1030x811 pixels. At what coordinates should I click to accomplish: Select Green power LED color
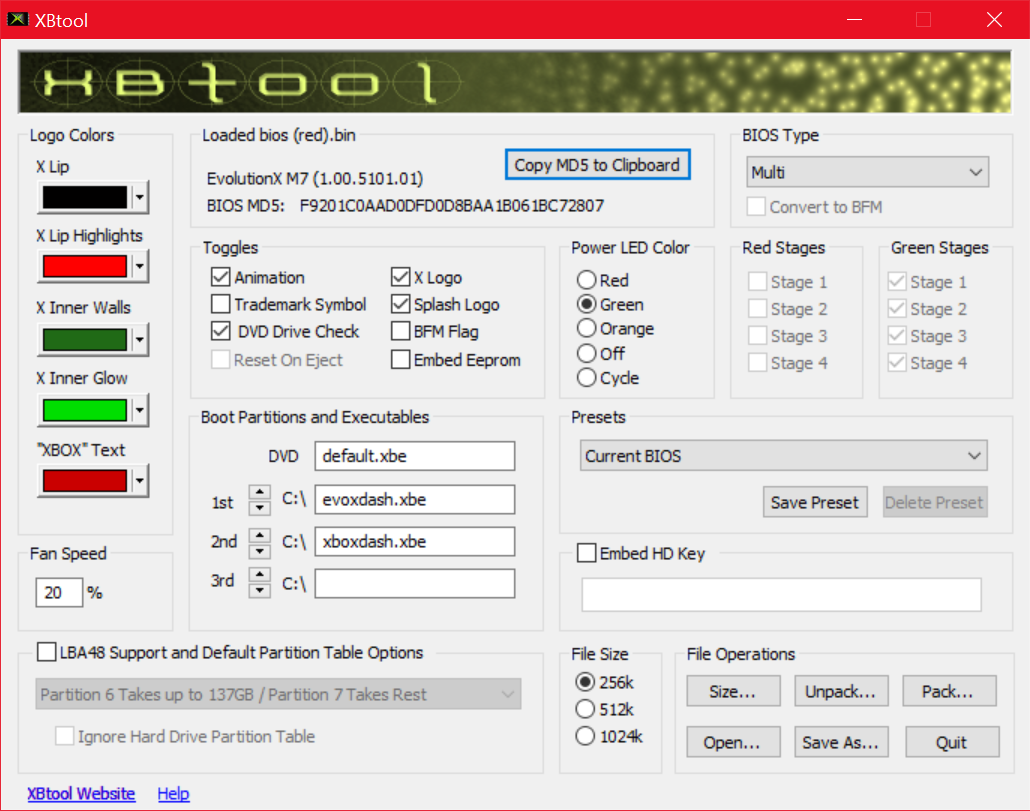coord(586,304)
